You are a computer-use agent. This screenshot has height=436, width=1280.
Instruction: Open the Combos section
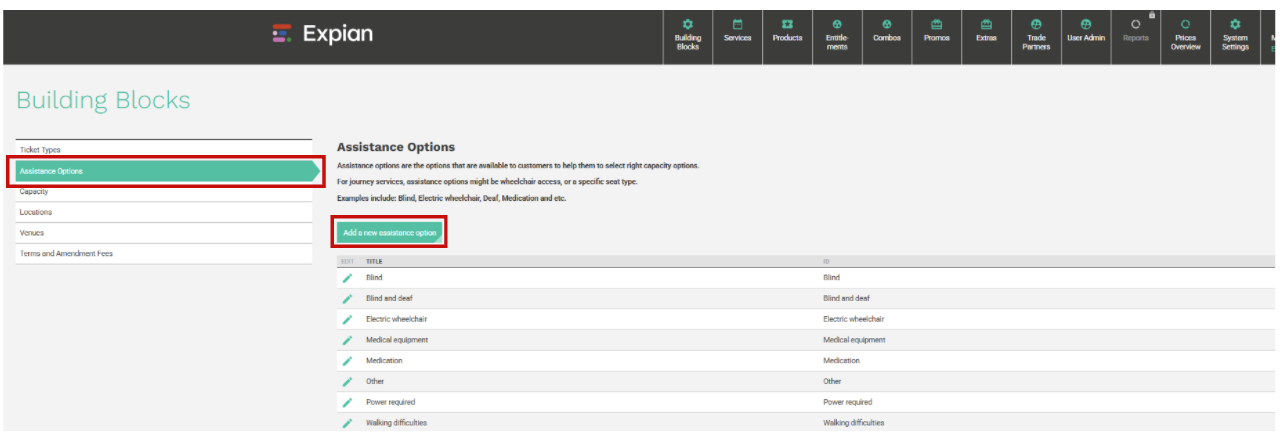pos(886,37)
